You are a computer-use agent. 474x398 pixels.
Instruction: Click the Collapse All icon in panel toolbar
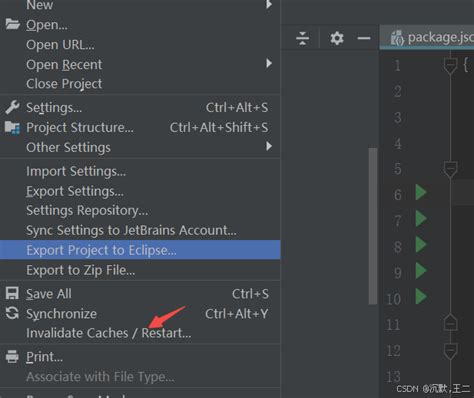(302, 38)
